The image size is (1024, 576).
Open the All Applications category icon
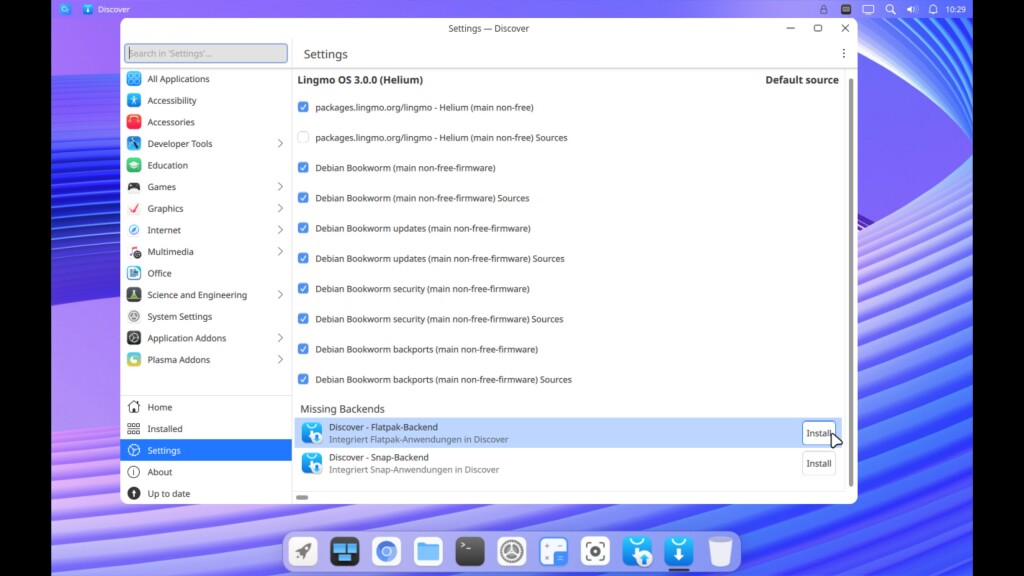pyautogui.click(x=134, y=78)
